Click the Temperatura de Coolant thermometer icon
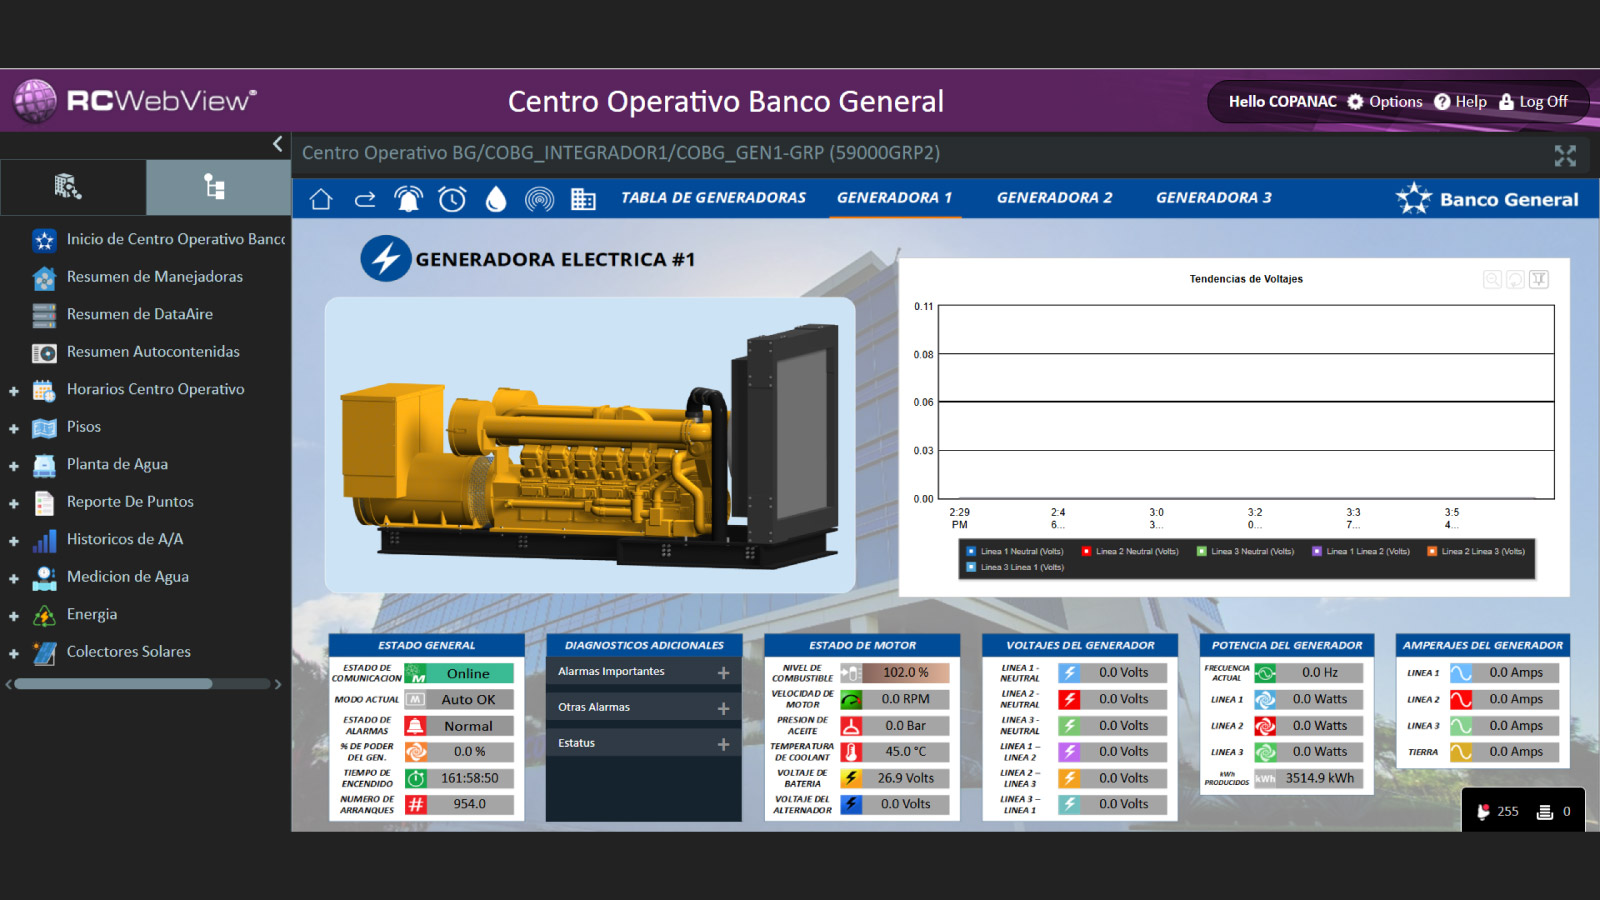The width and height of the screenshot is (1600, 900). tap(851, 752)
